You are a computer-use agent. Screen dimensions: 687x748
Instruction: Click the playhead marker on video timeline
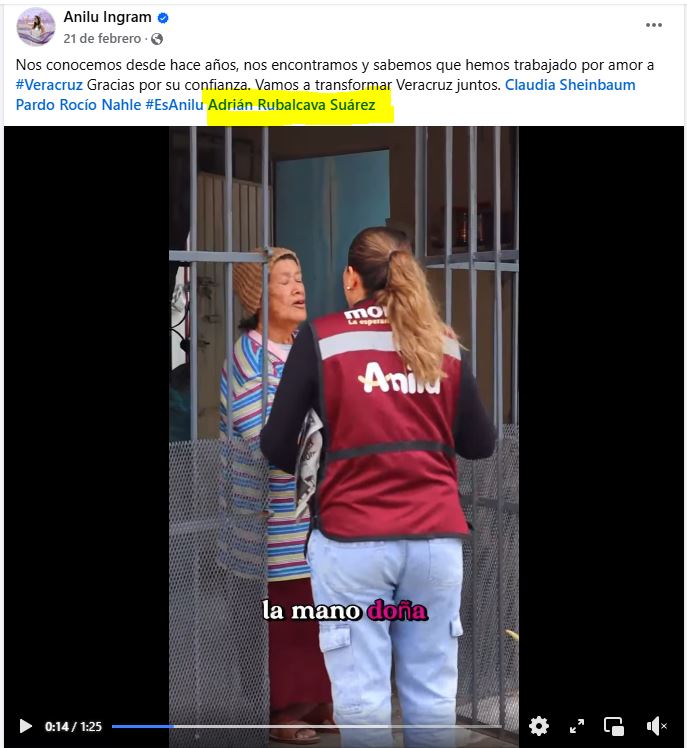[x=173, y=727]
